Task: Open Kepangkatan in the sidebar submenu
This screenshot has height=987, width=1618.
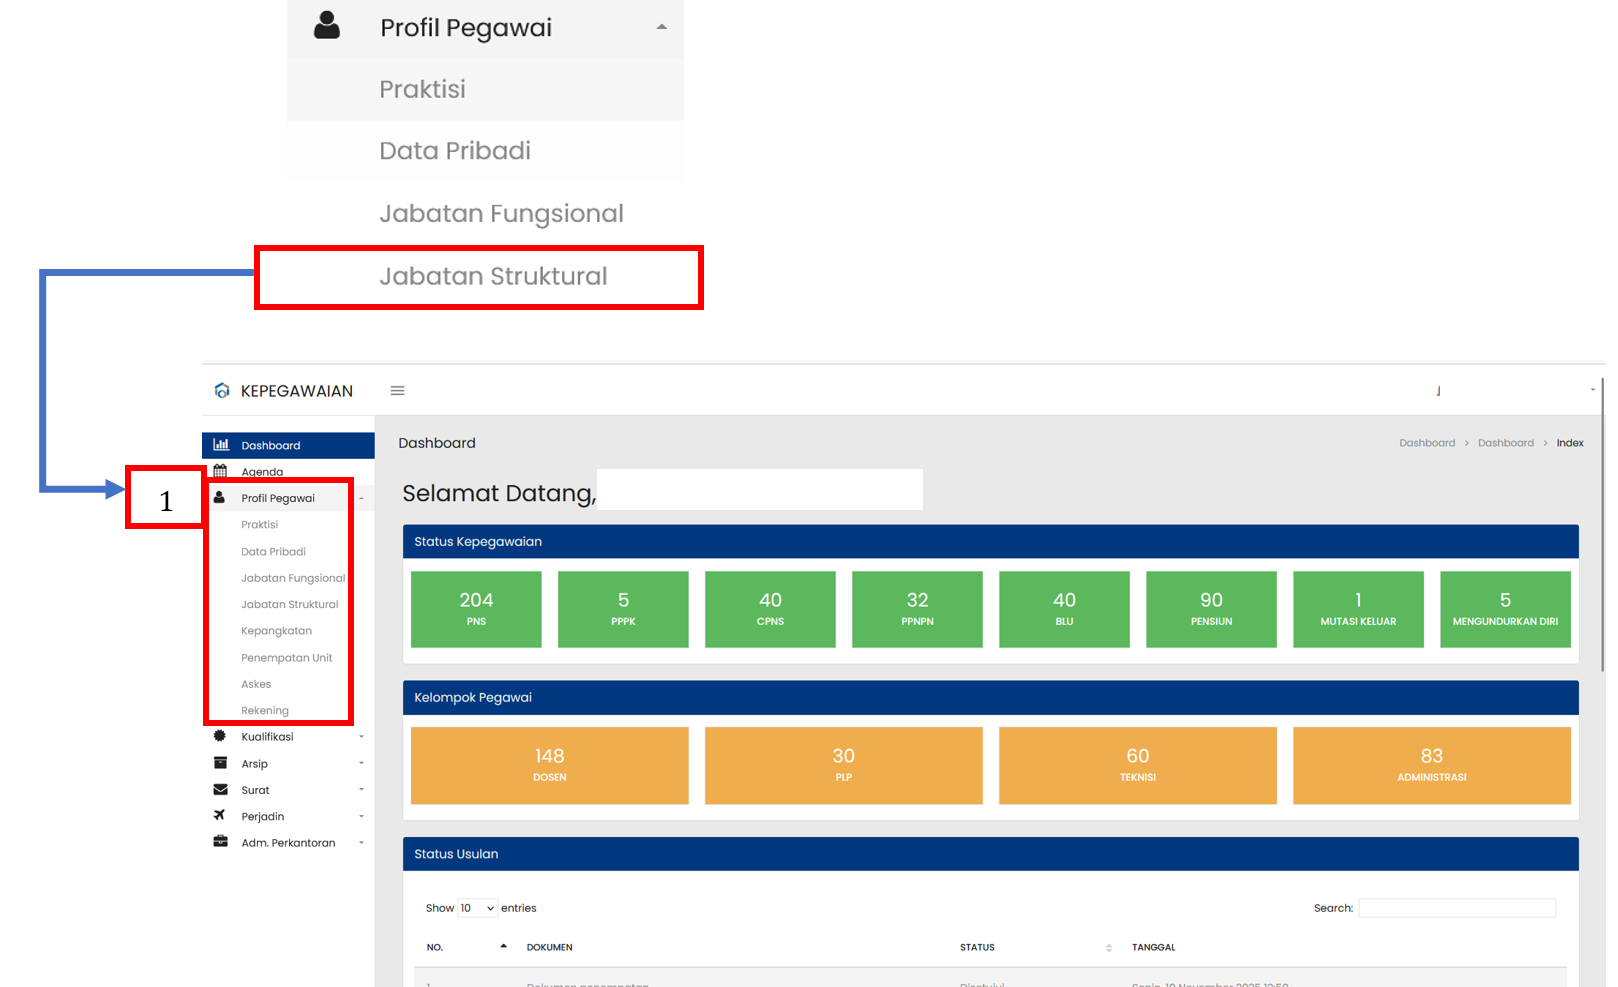Action: [276, 631]
